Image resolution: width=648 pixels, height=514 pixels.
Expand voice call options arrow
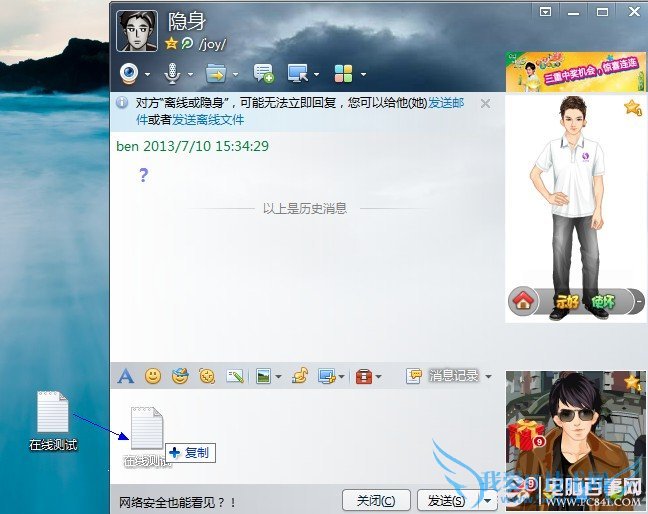(191, 74)
